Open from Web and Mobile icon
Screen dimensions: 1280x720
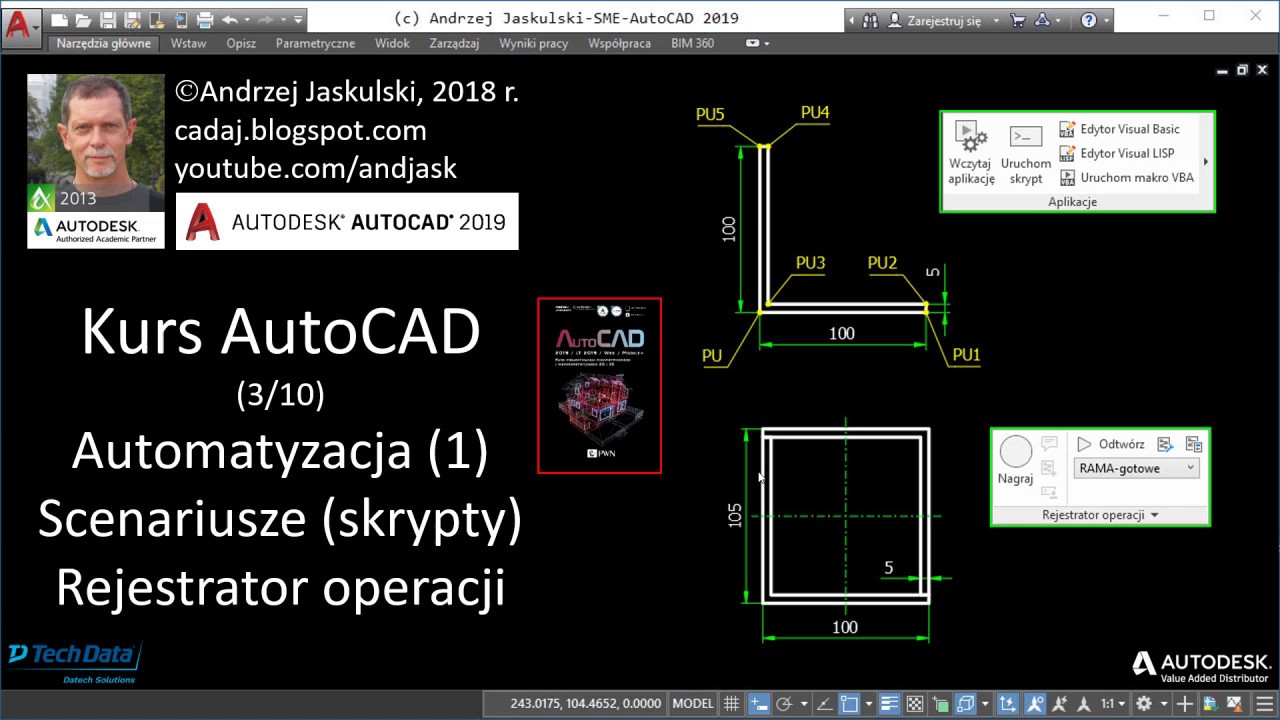157,20
